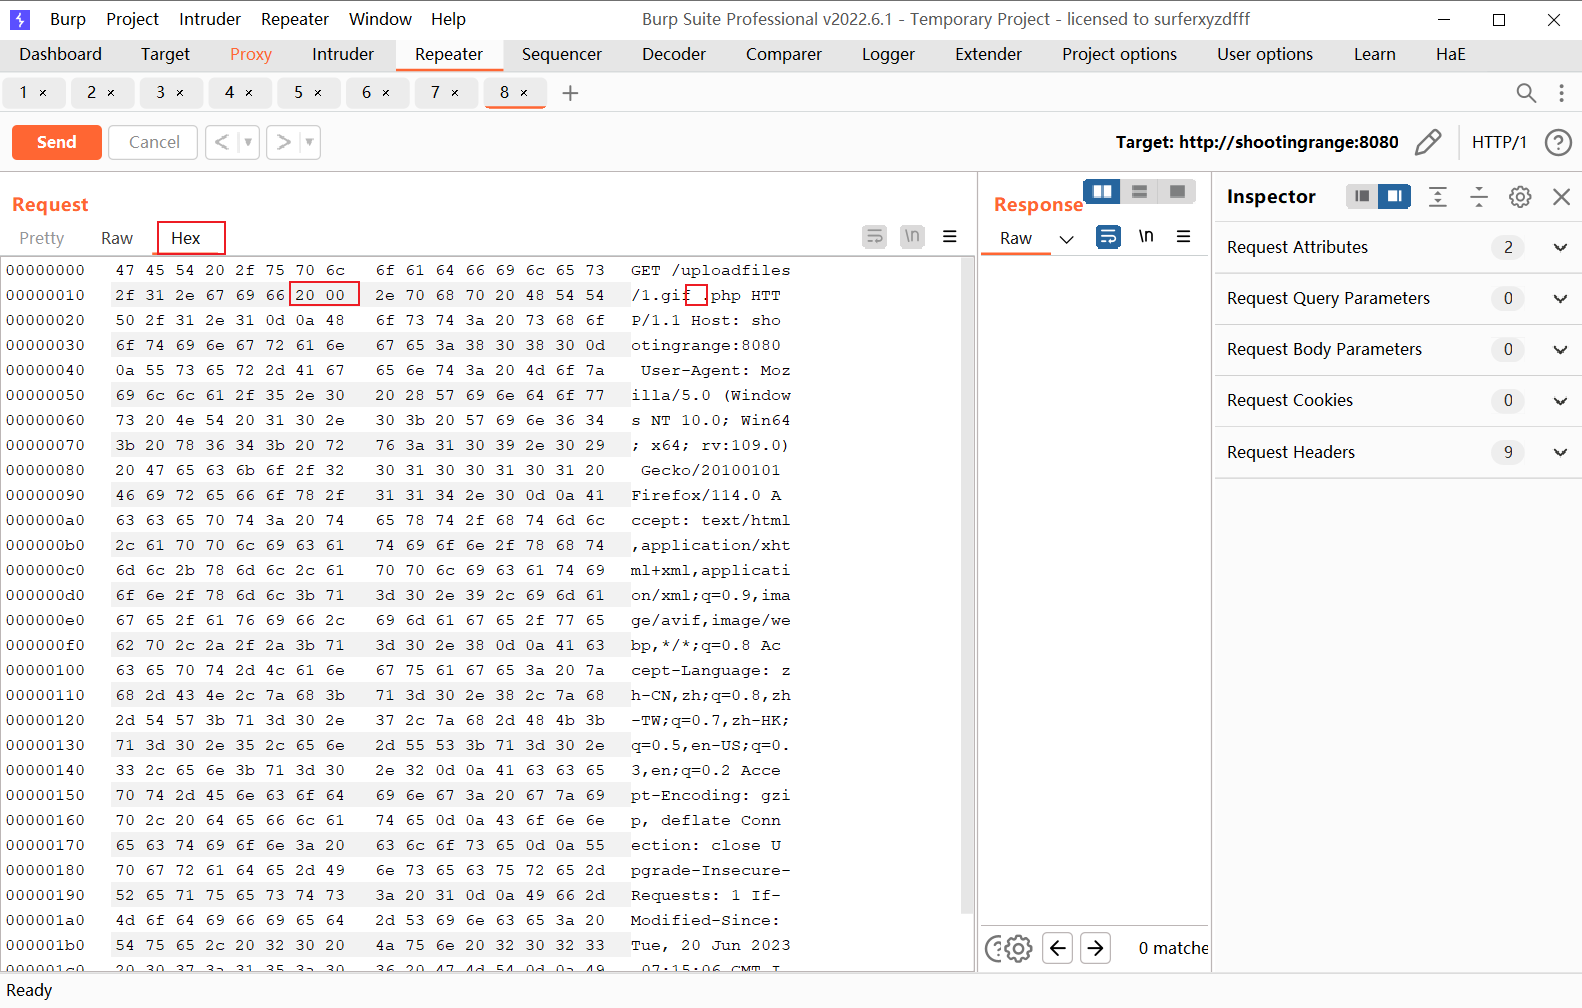
Task: Close Repeater tab 1
Action: 43,93
